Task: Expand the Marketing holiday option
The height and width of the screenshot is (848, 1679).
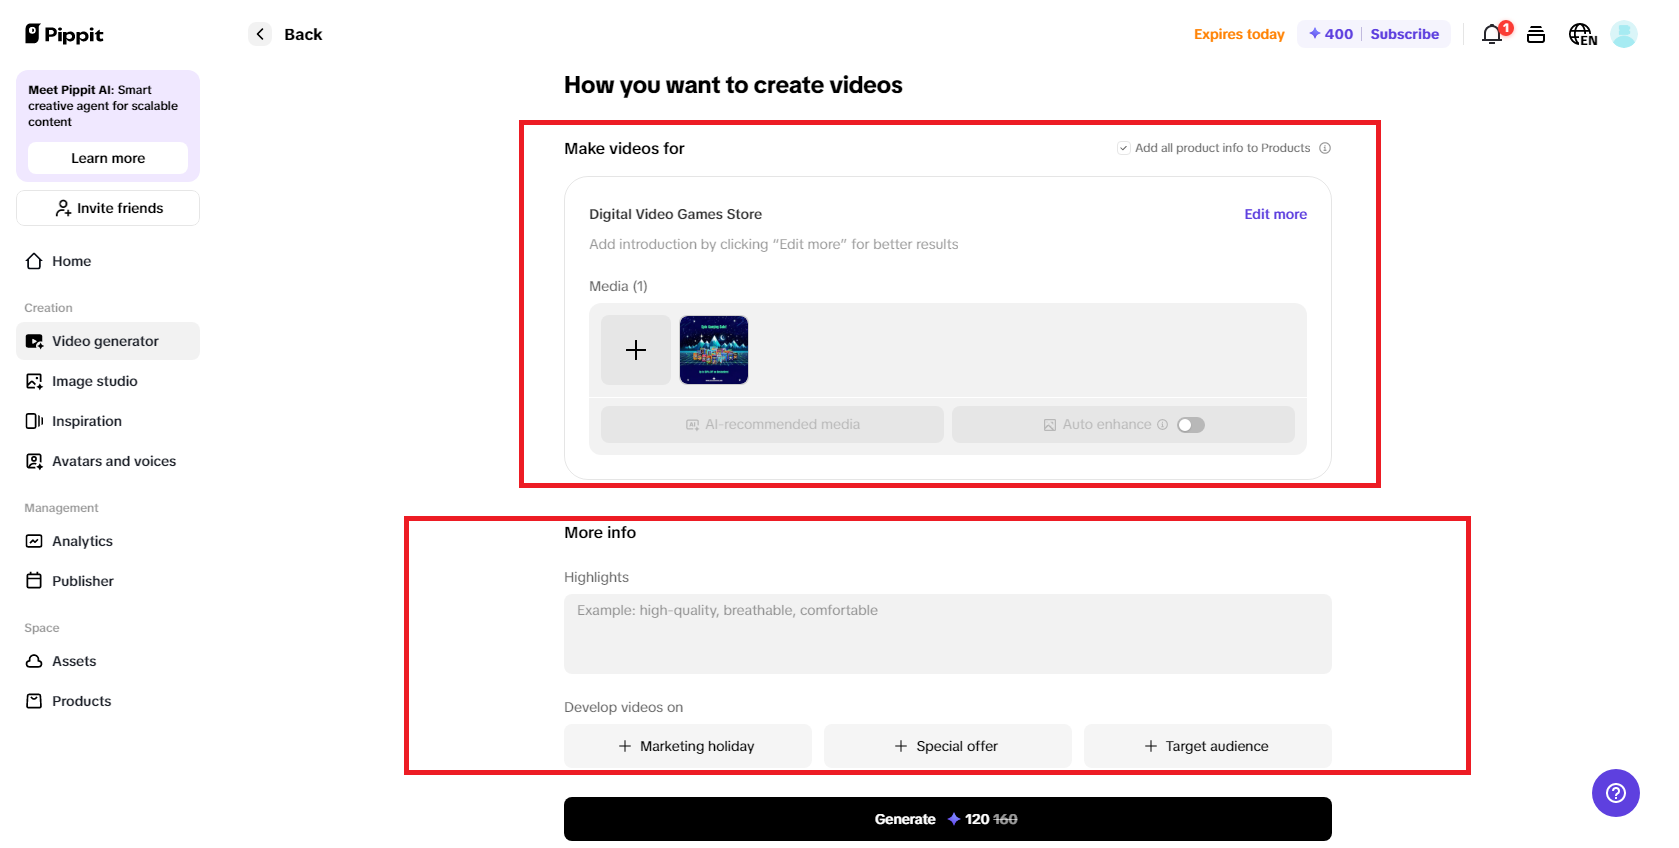Action: tap(687, 746)
